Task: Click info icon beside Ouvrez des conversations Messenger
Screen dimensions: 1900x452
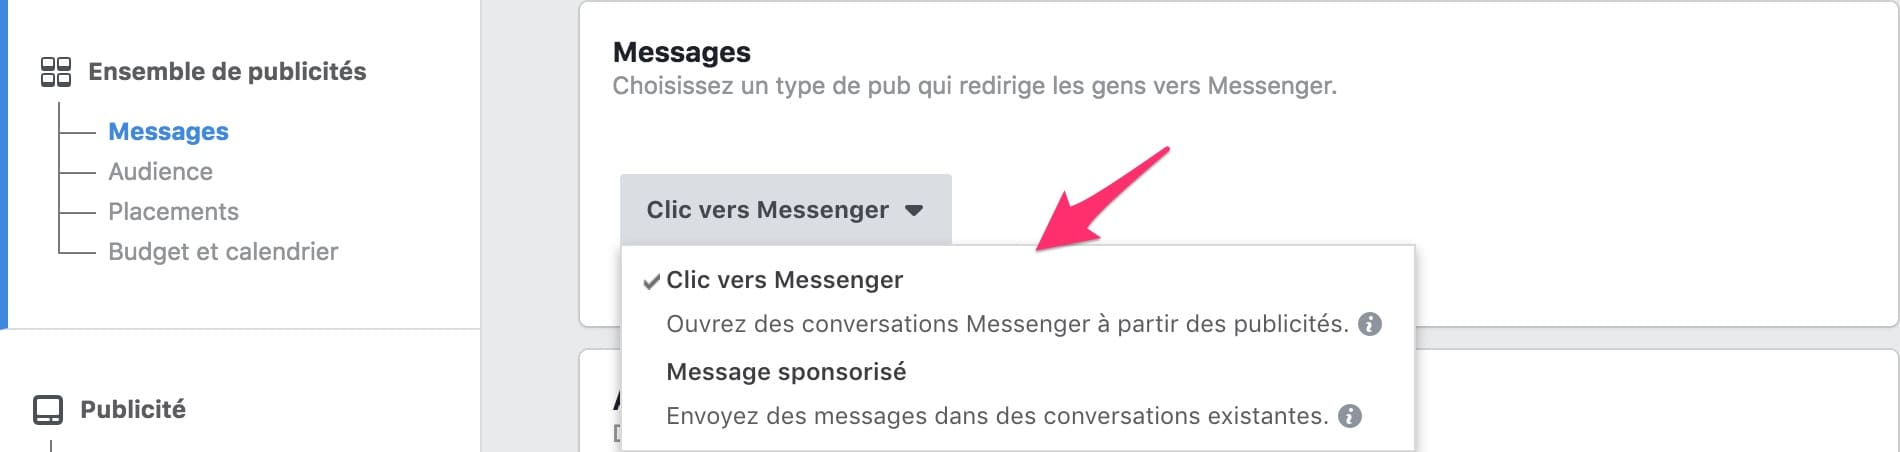Action: (x=1370, y=324)
